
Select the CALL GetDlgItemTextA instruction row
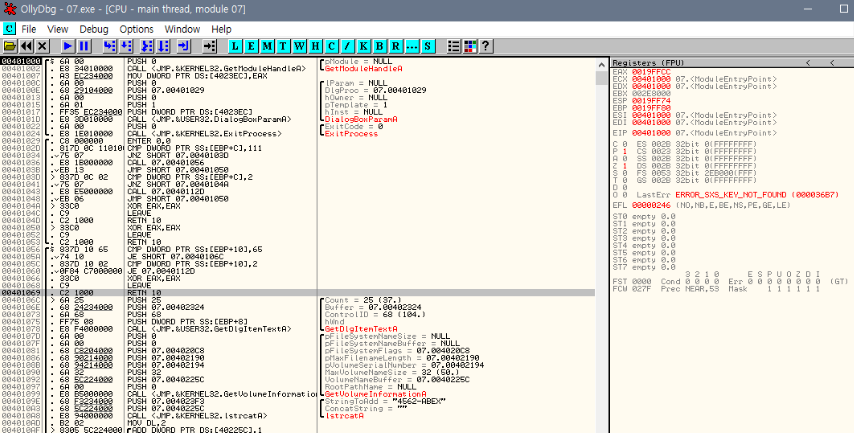pos(297,329)
